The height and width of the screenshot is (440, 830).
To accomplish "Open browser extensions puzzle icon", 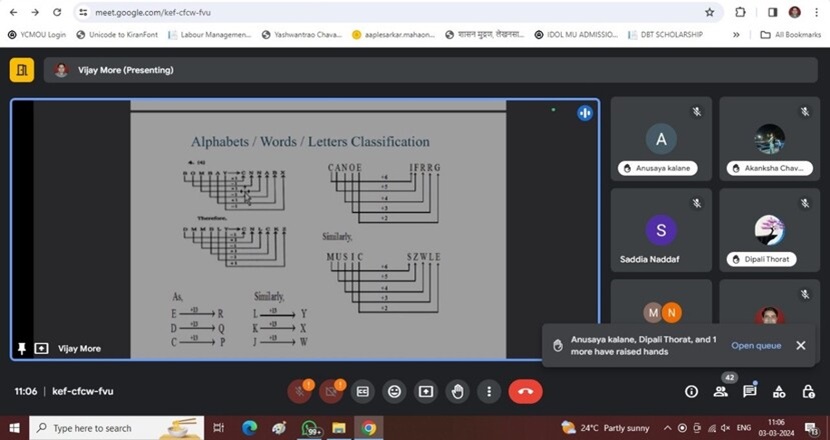I will click(740, 12).
